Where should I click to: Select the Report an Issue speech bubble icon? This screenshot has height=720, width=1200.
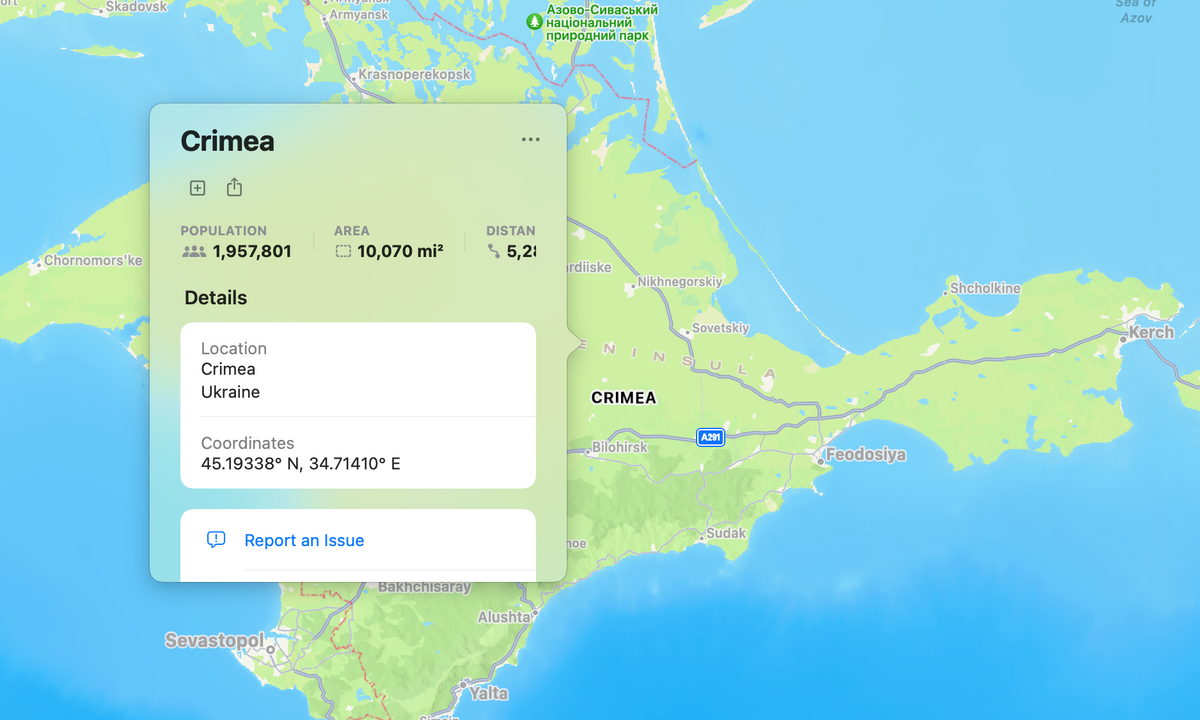tap(216, 540)
